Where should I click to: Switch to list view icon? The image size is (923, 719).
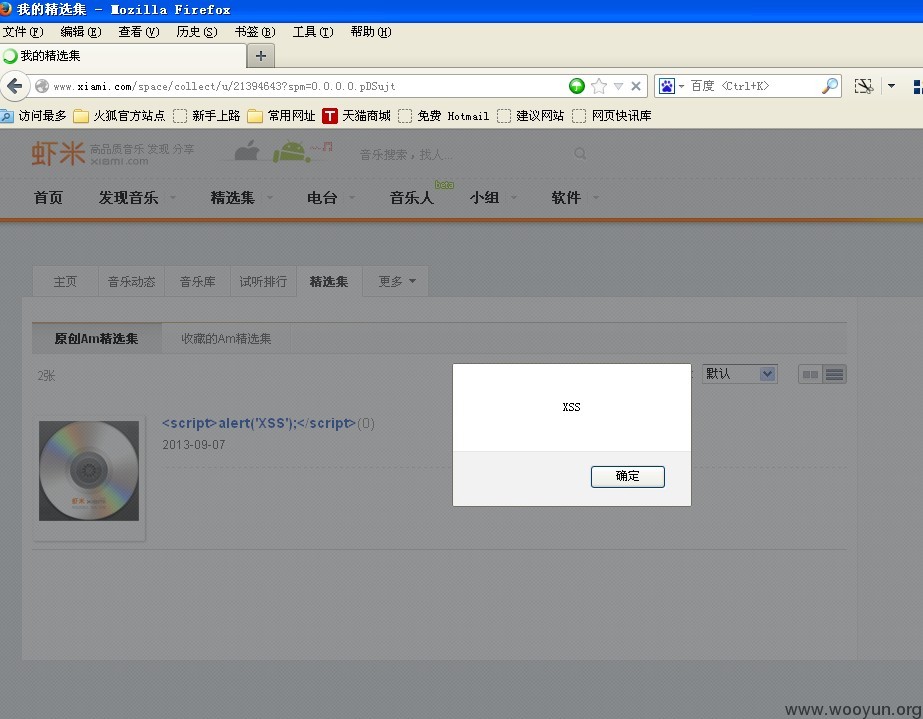[x=834, y=375]
